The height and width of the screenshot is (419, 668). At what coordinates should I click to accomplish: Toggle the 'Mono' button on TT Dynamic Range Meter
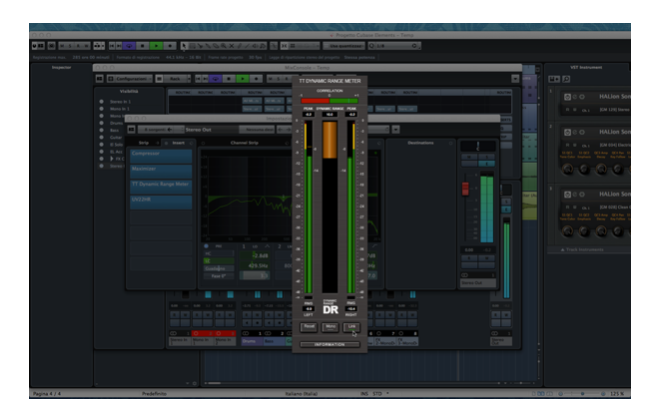(330, 327)
